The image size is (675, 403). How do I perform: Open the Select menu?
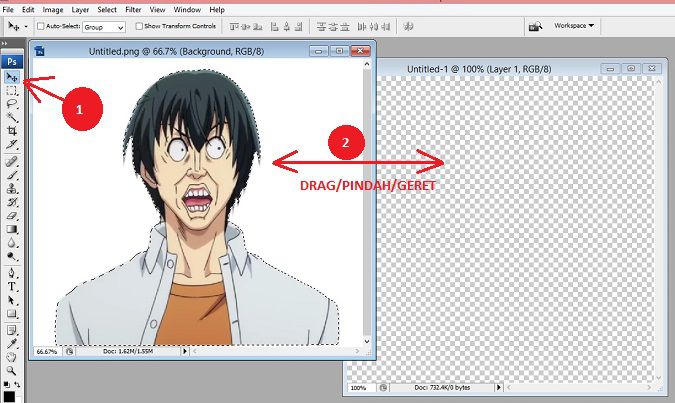pyautogui.click(x=107, y=9)
